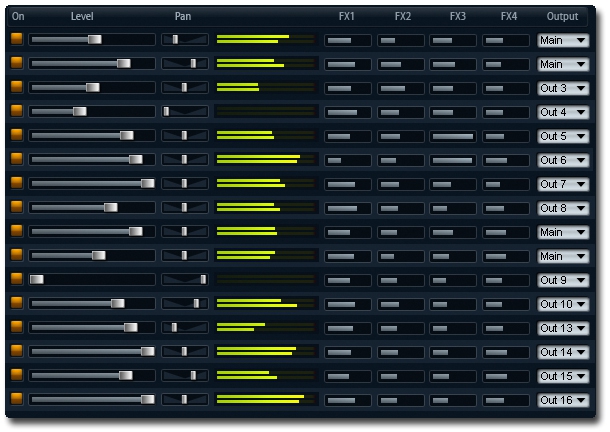
Task: Click the On indicator for the Out 13 channel
Action: click(16, 328)
